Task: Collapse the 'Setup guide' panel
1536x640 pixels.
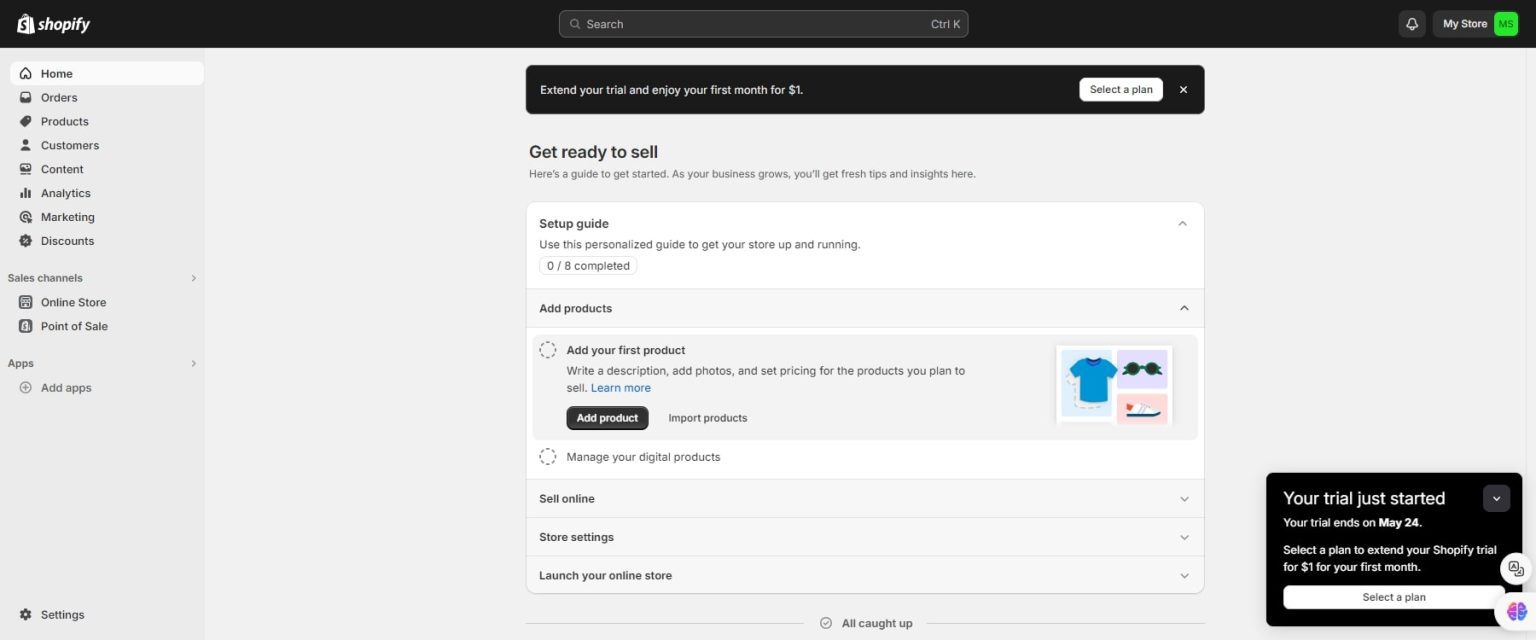Action: pyautogui.click(x=1181, y=223)
